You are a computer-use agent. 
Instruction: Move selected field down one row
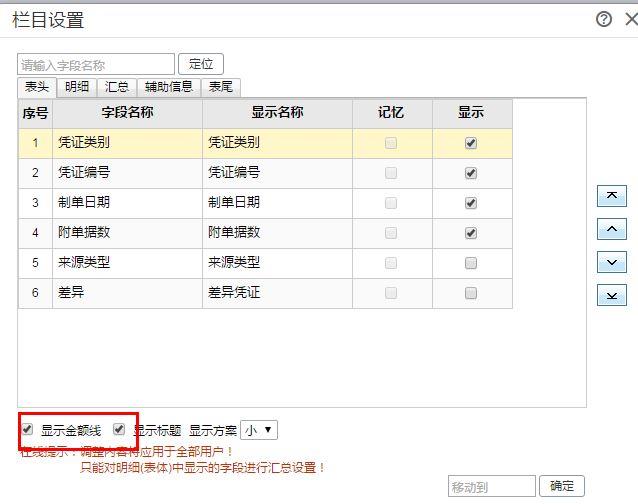tap(612, 262)
